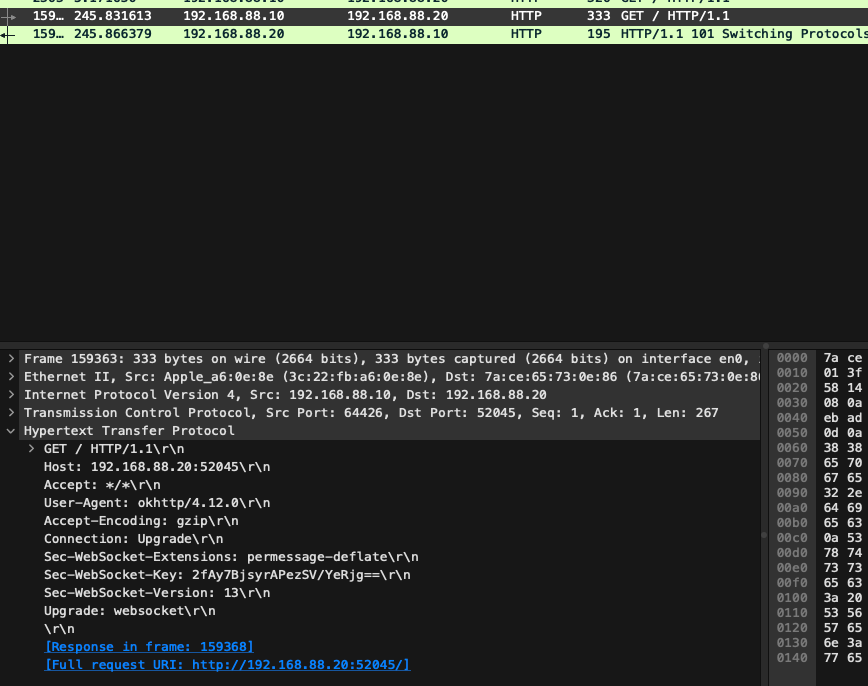Expand the Ethernet II section
The width and height of the screenshot is (868, 686).
(x=11, y=376)
